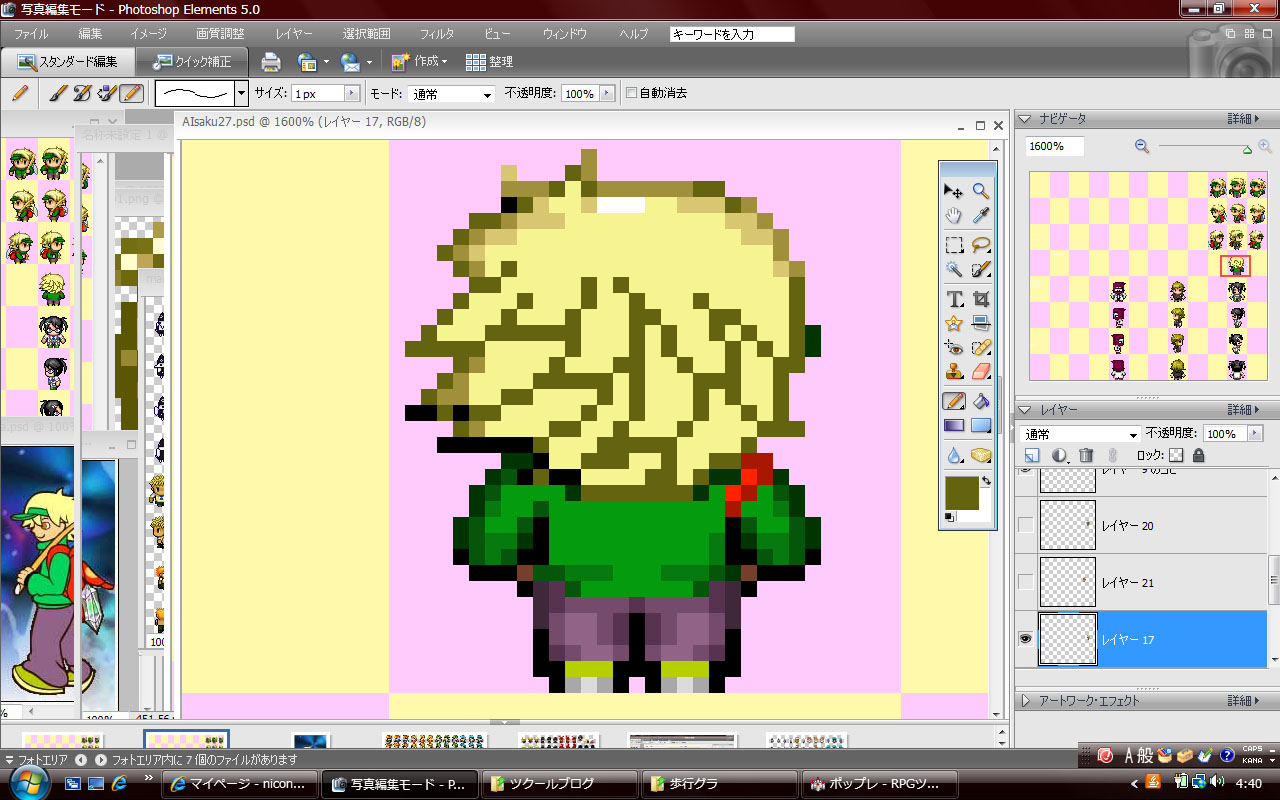The width and height of the screenshot is (1280, 800).
Task: Switch to スタンダード編集 tab
Action: pyautogui.click(x=67, y=62)
